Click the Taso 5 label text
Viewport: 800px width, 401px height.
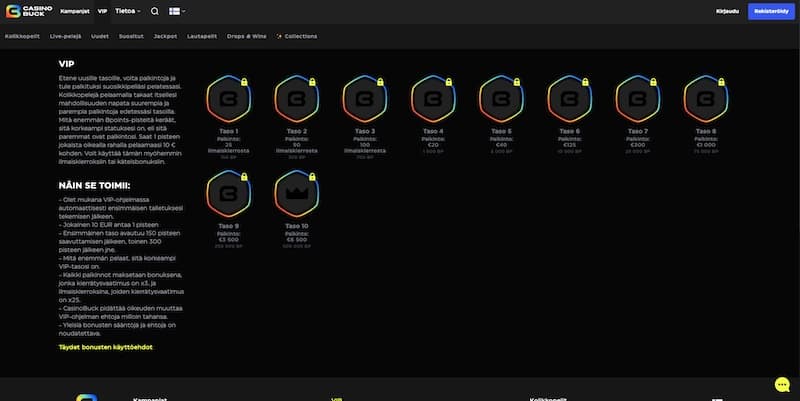coord(501,131)
